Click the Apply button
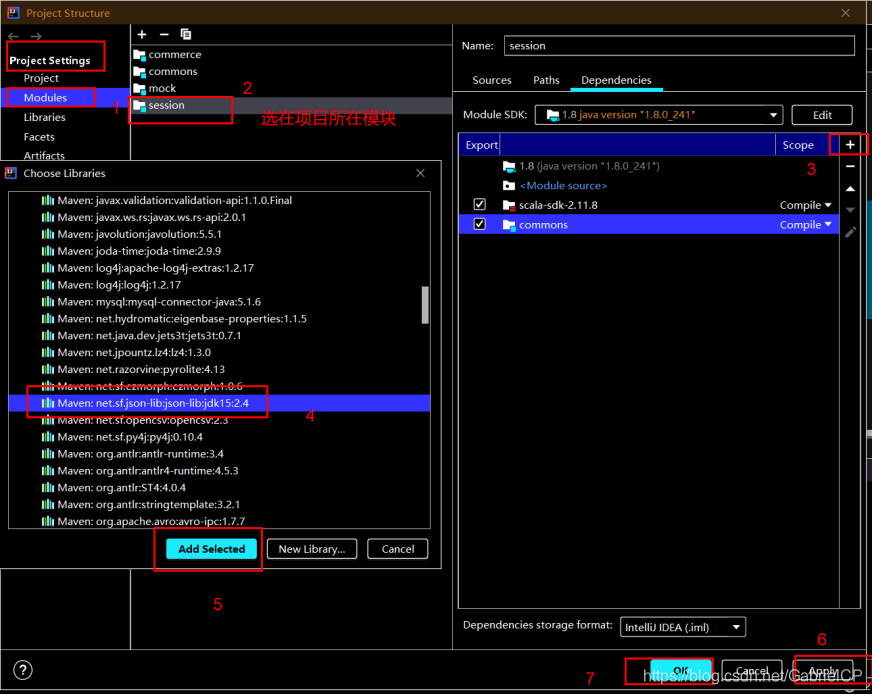This screenshot has width=872, height=695. pyautogui.click(x=823, y=670)
